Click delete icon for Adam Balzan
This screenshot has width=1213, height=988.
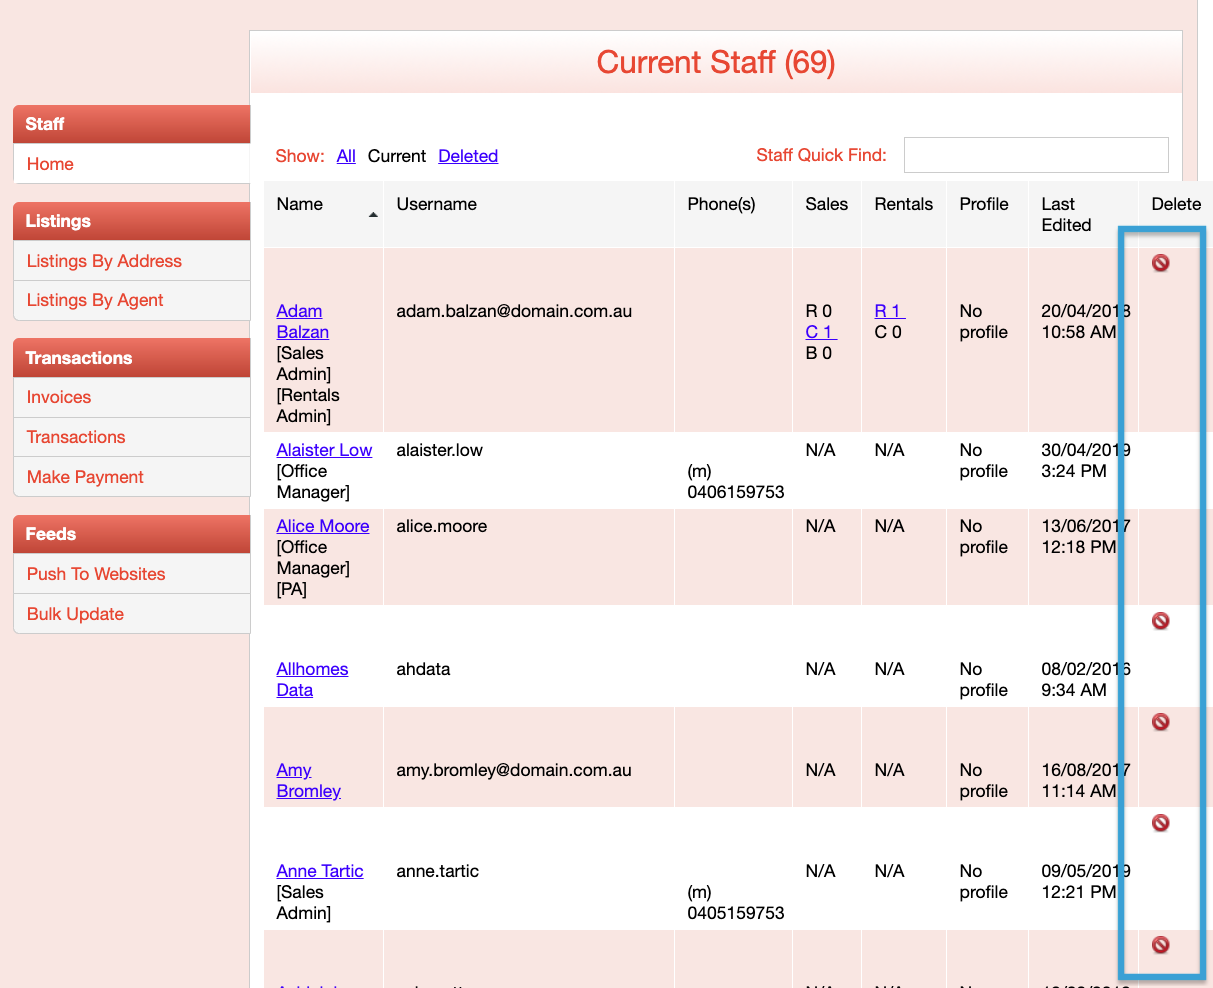[x=1160, y=263]
